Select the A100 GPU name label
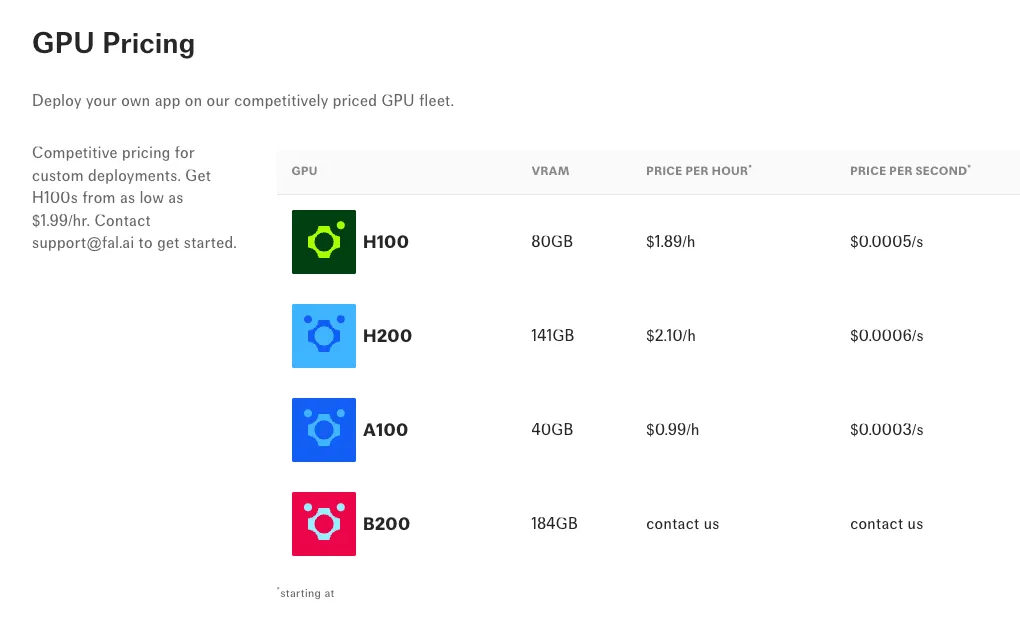1020x632 pixels. pyautogui.click(x=385, y=430)
